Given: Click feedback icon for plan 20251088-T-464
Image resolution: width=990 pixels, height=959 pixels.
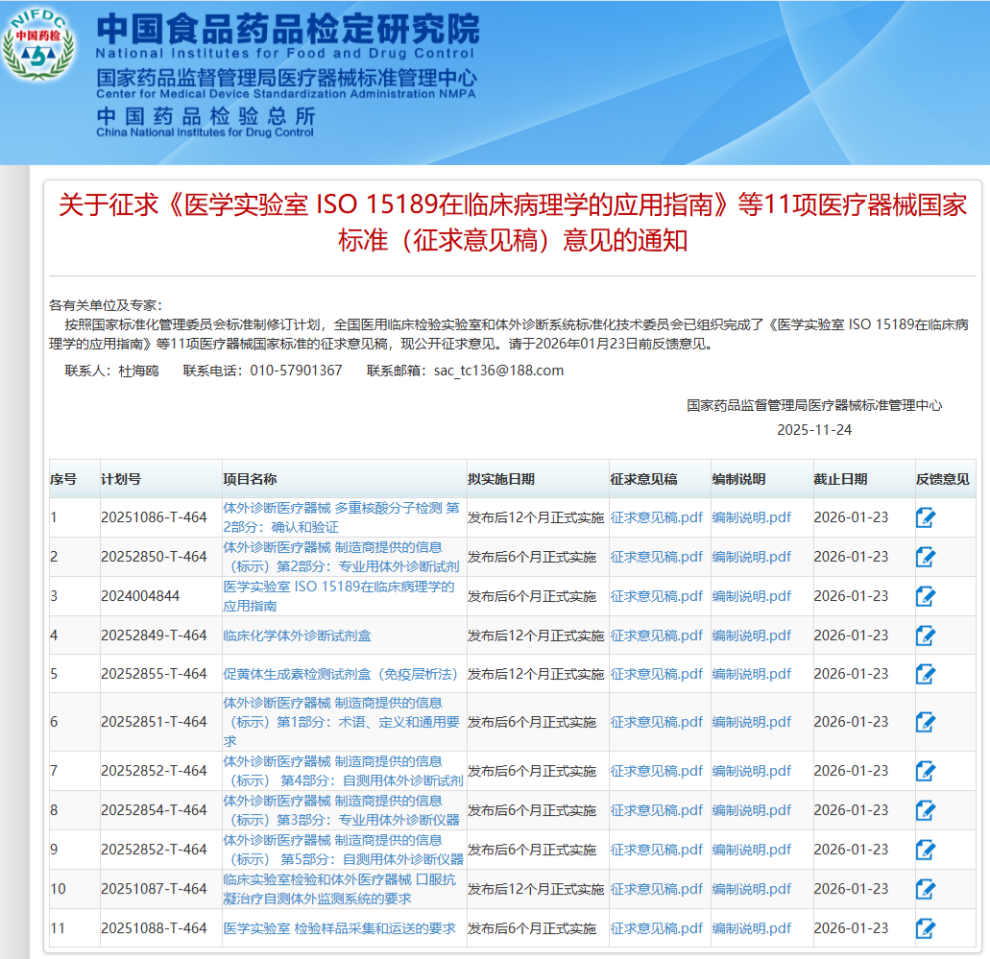Looking at the screenshot, I should pos(925,928).
